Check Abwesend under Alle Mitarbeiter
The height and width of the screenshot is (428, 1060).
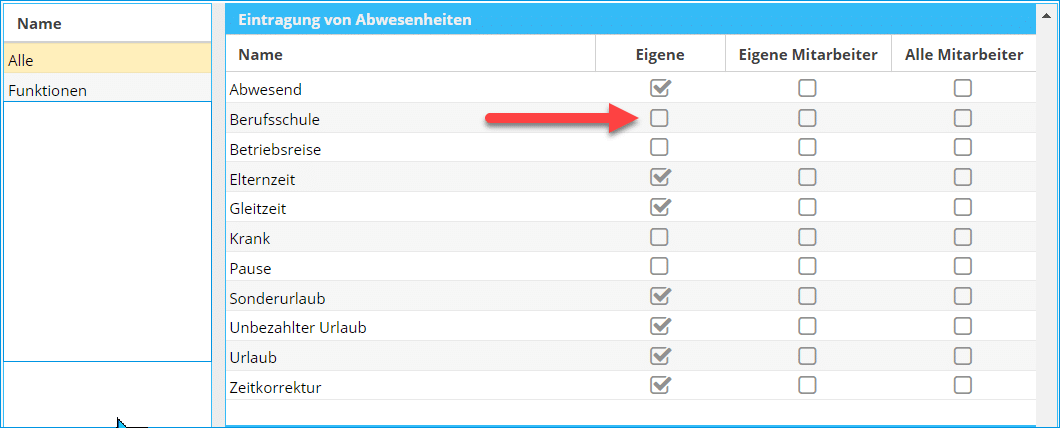[962, 88]
